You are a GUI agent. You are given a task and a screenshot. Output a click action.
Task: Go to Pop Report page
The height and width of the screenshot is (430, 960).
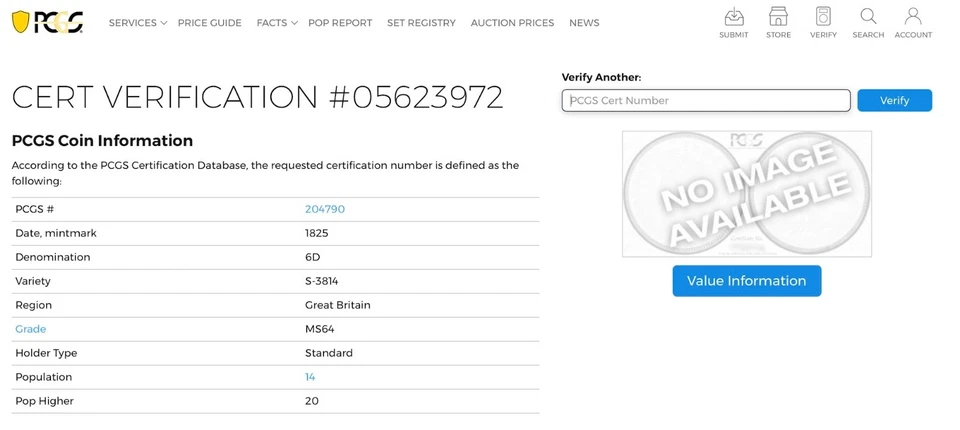340,23
